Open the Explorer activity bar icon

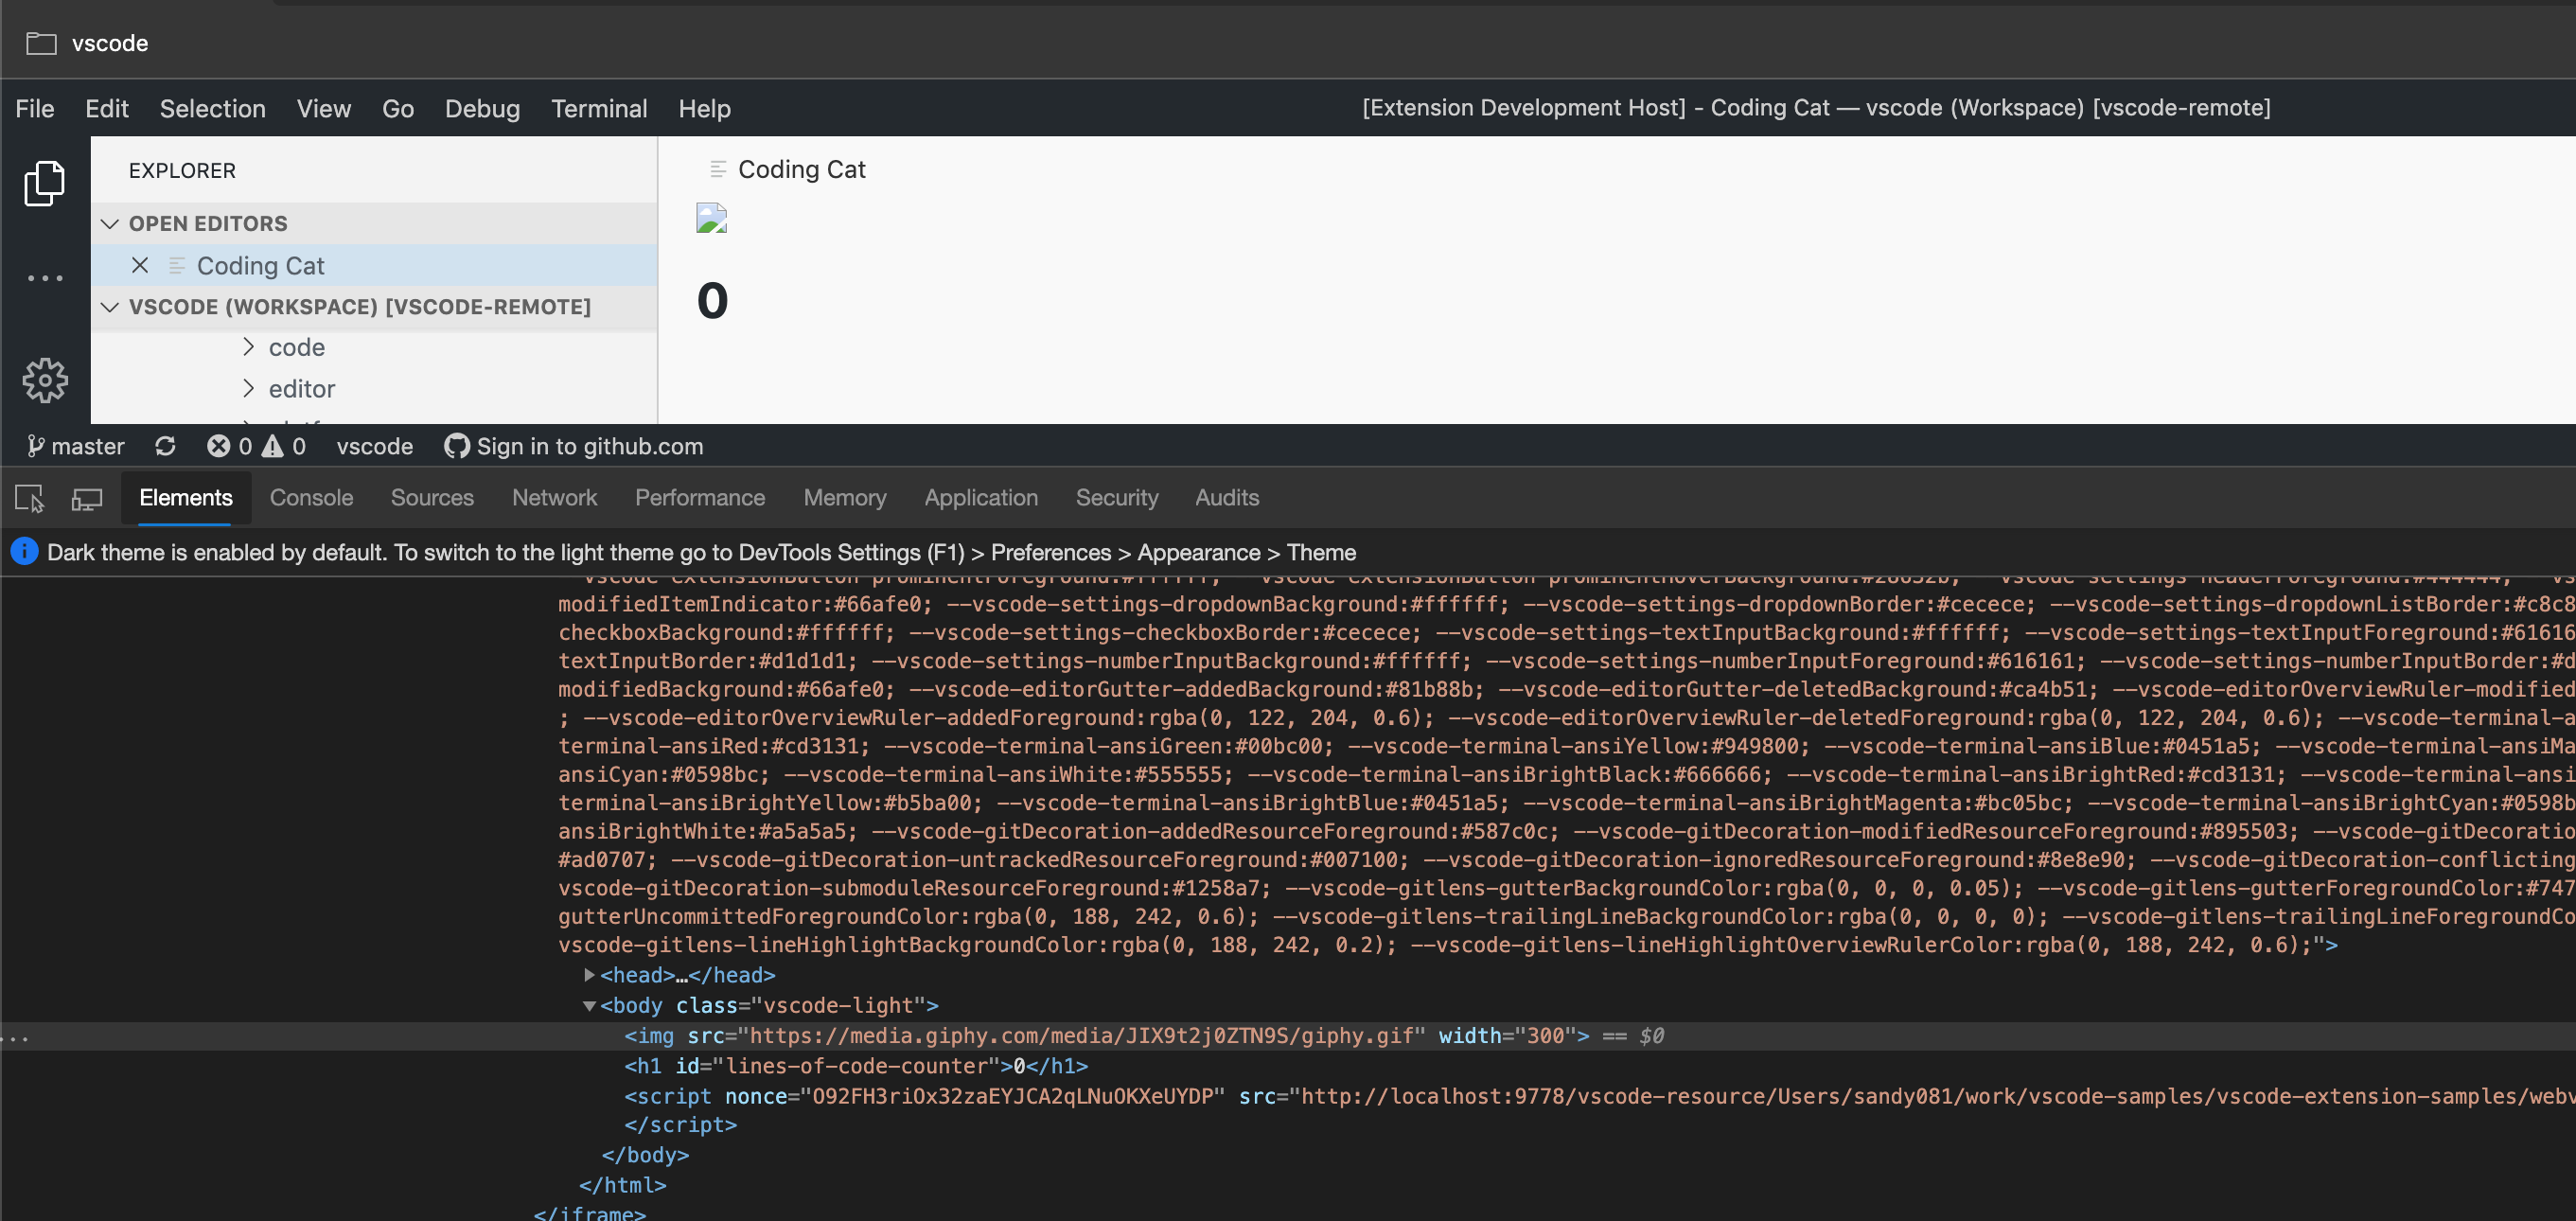point(44,184)
